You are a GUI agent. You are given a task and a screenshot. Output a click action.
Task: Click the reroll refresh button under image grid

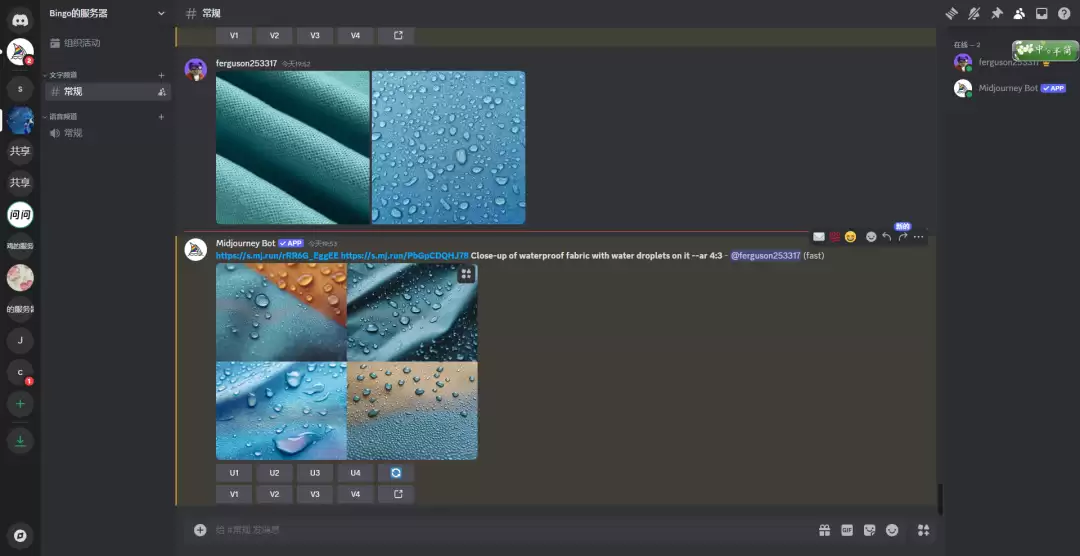coord(396,473)
